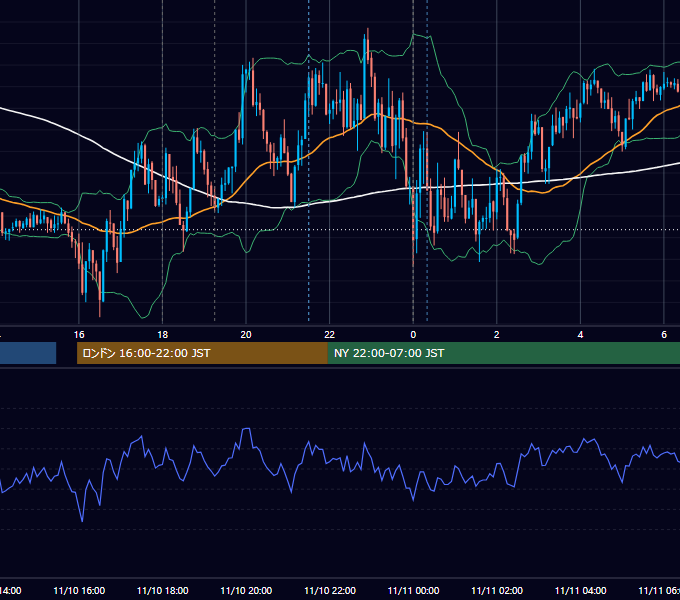Screen dimensions: 680x600
Task: Click the '11/11 00:00' date label
Action: [413, 591]
